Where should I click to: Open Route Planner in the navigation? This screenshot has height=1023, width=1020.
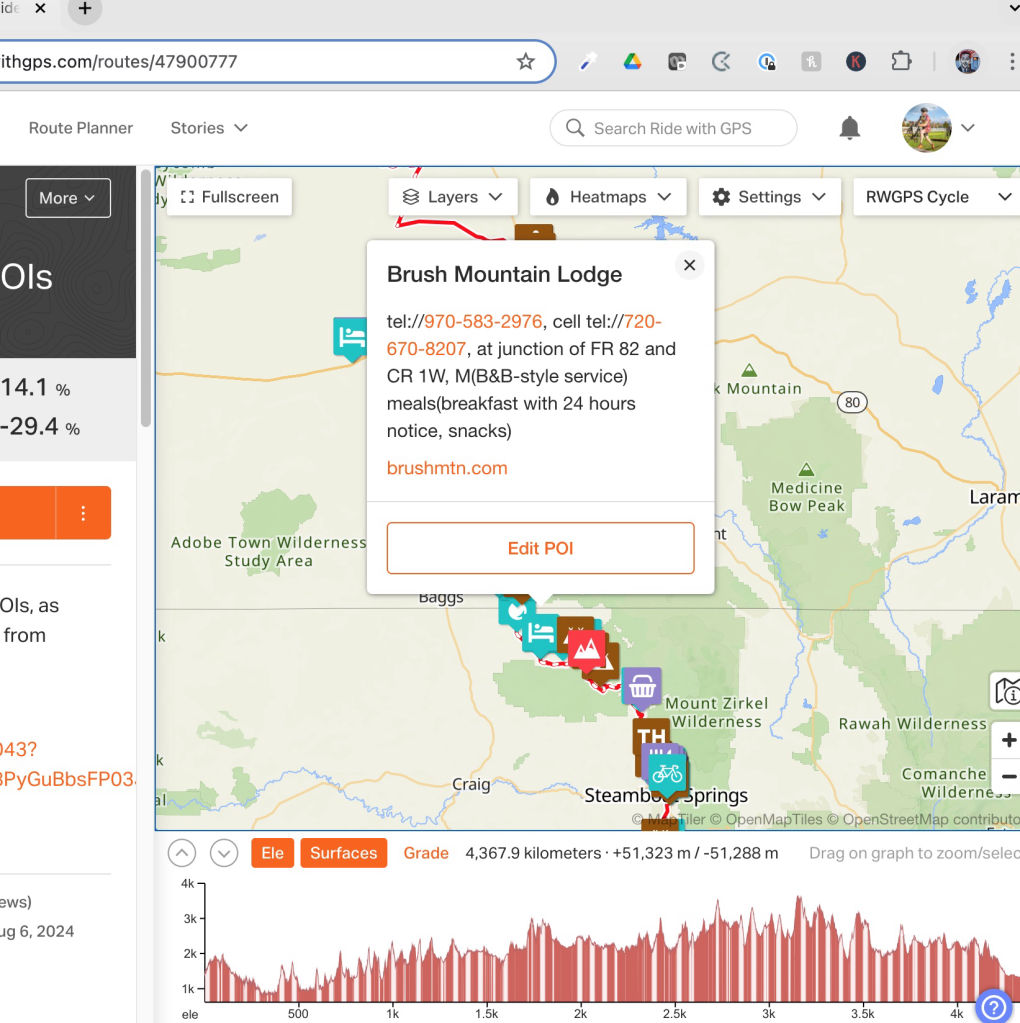(x=81, y=128)
